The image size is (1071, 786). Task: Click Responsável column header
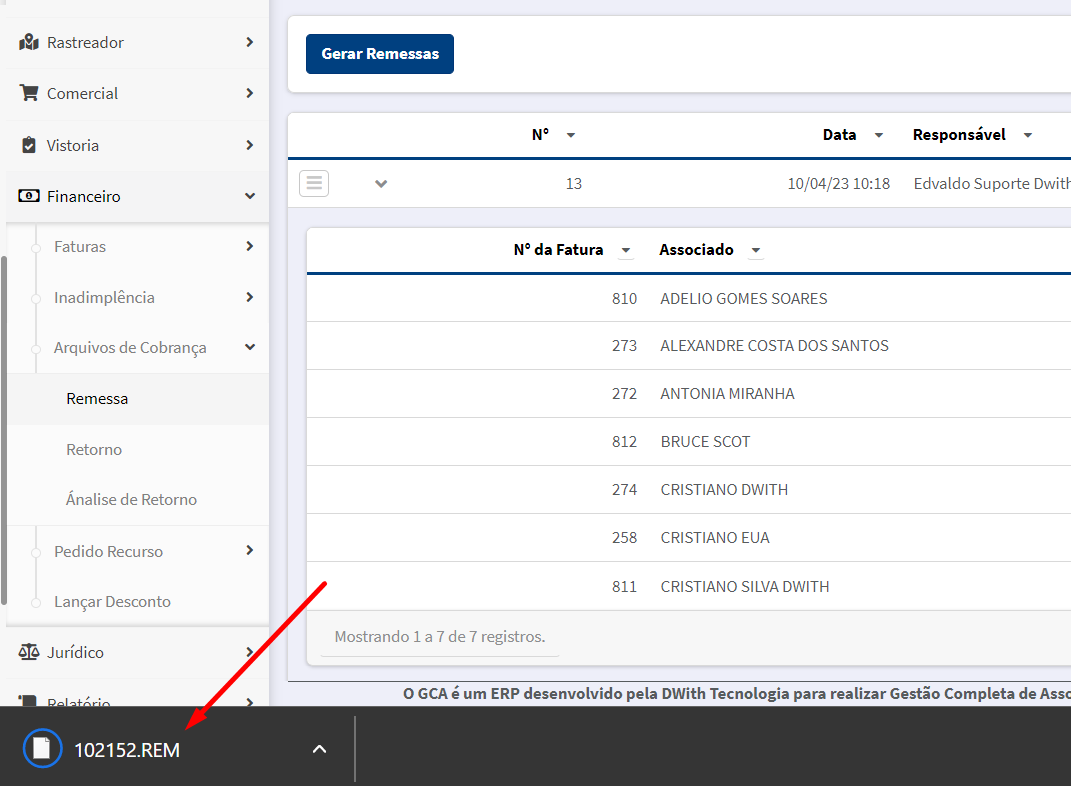click(x=959, y=135)
